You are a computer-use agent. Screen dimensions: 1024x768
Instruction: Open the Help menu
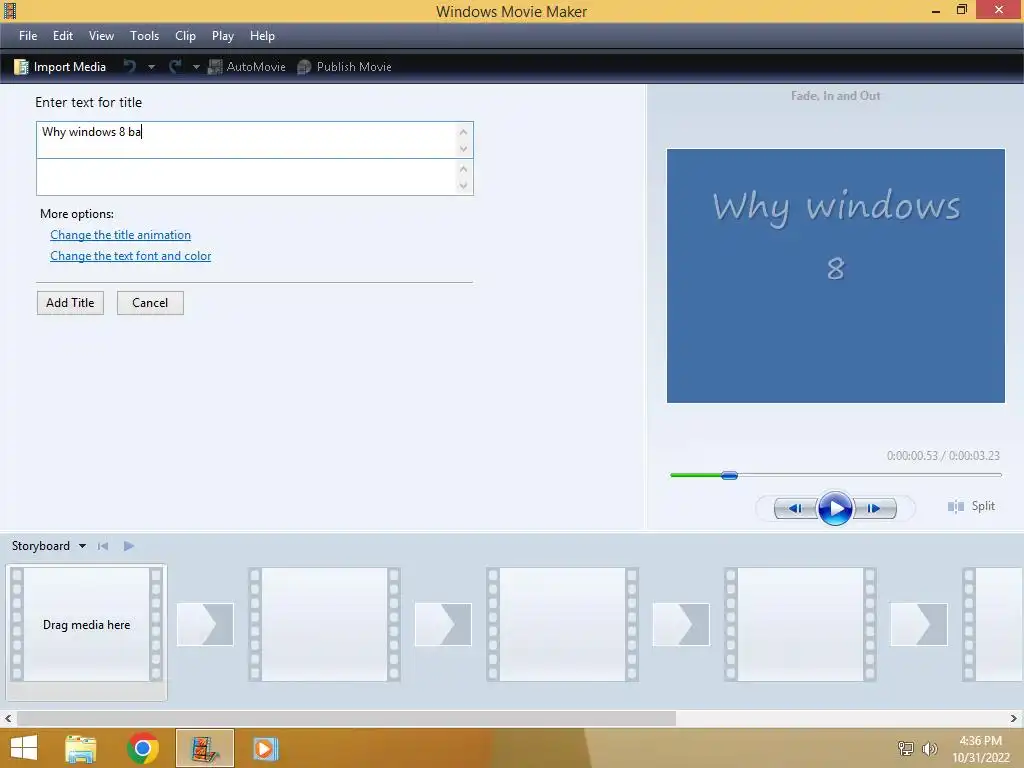262,36
